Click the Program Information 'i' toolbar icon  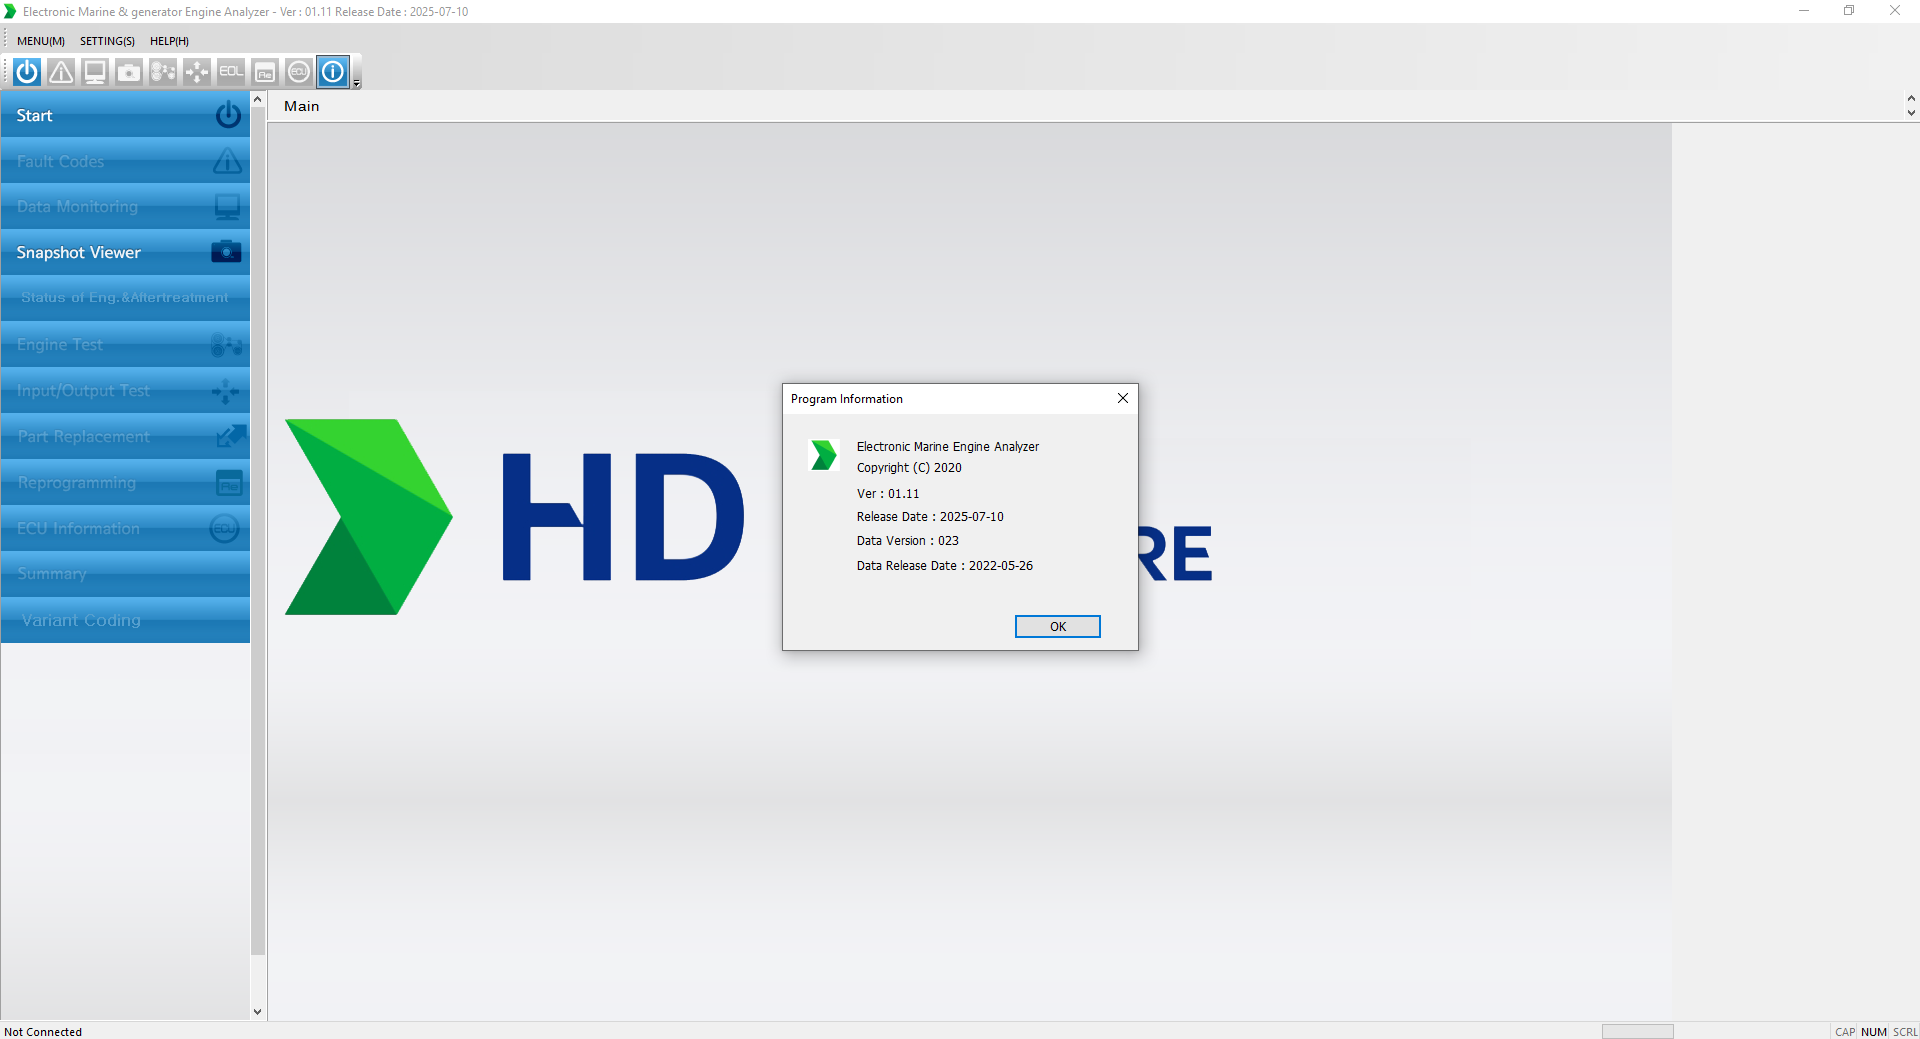(333, 72)
